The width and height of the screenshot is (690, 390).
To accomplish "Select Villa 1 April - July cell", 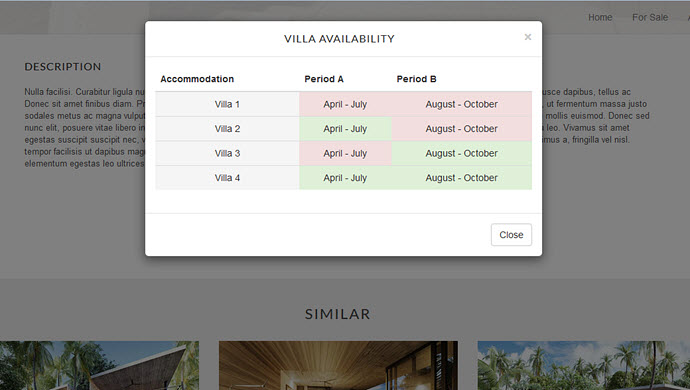I will pos(345,104).
